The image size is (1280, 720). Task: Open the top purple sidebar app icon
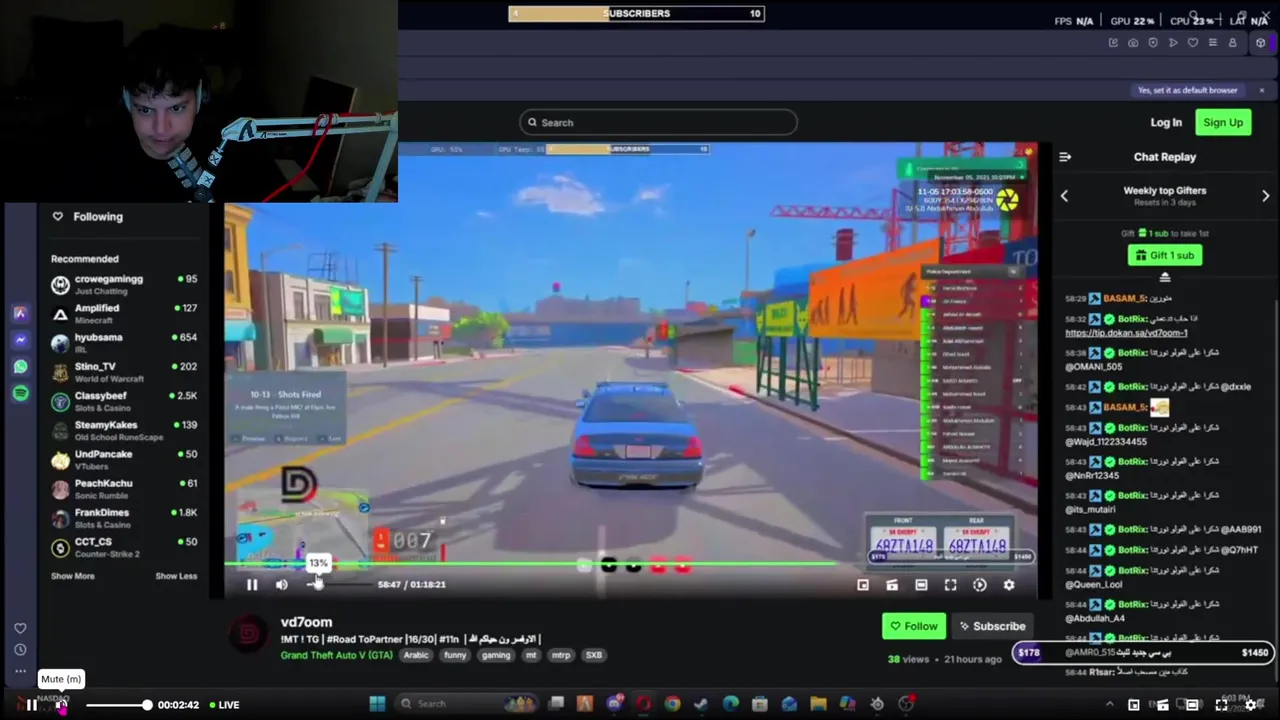pyautogui.click(x=20, y=313)
